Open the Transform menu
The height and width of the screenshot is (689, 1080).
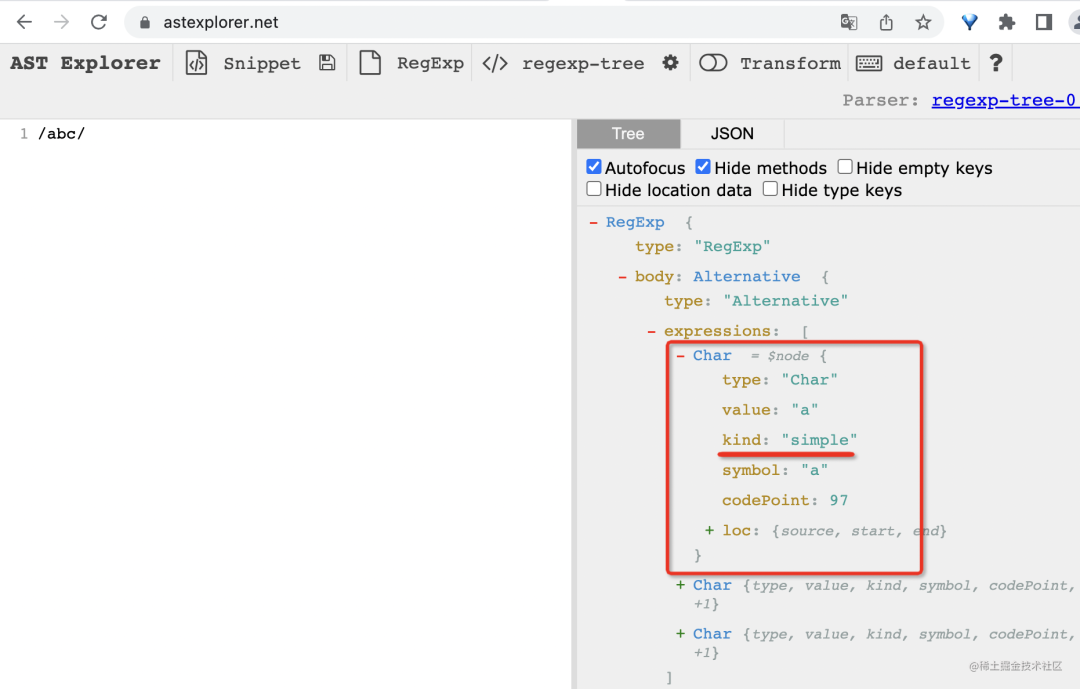(790, 63)
